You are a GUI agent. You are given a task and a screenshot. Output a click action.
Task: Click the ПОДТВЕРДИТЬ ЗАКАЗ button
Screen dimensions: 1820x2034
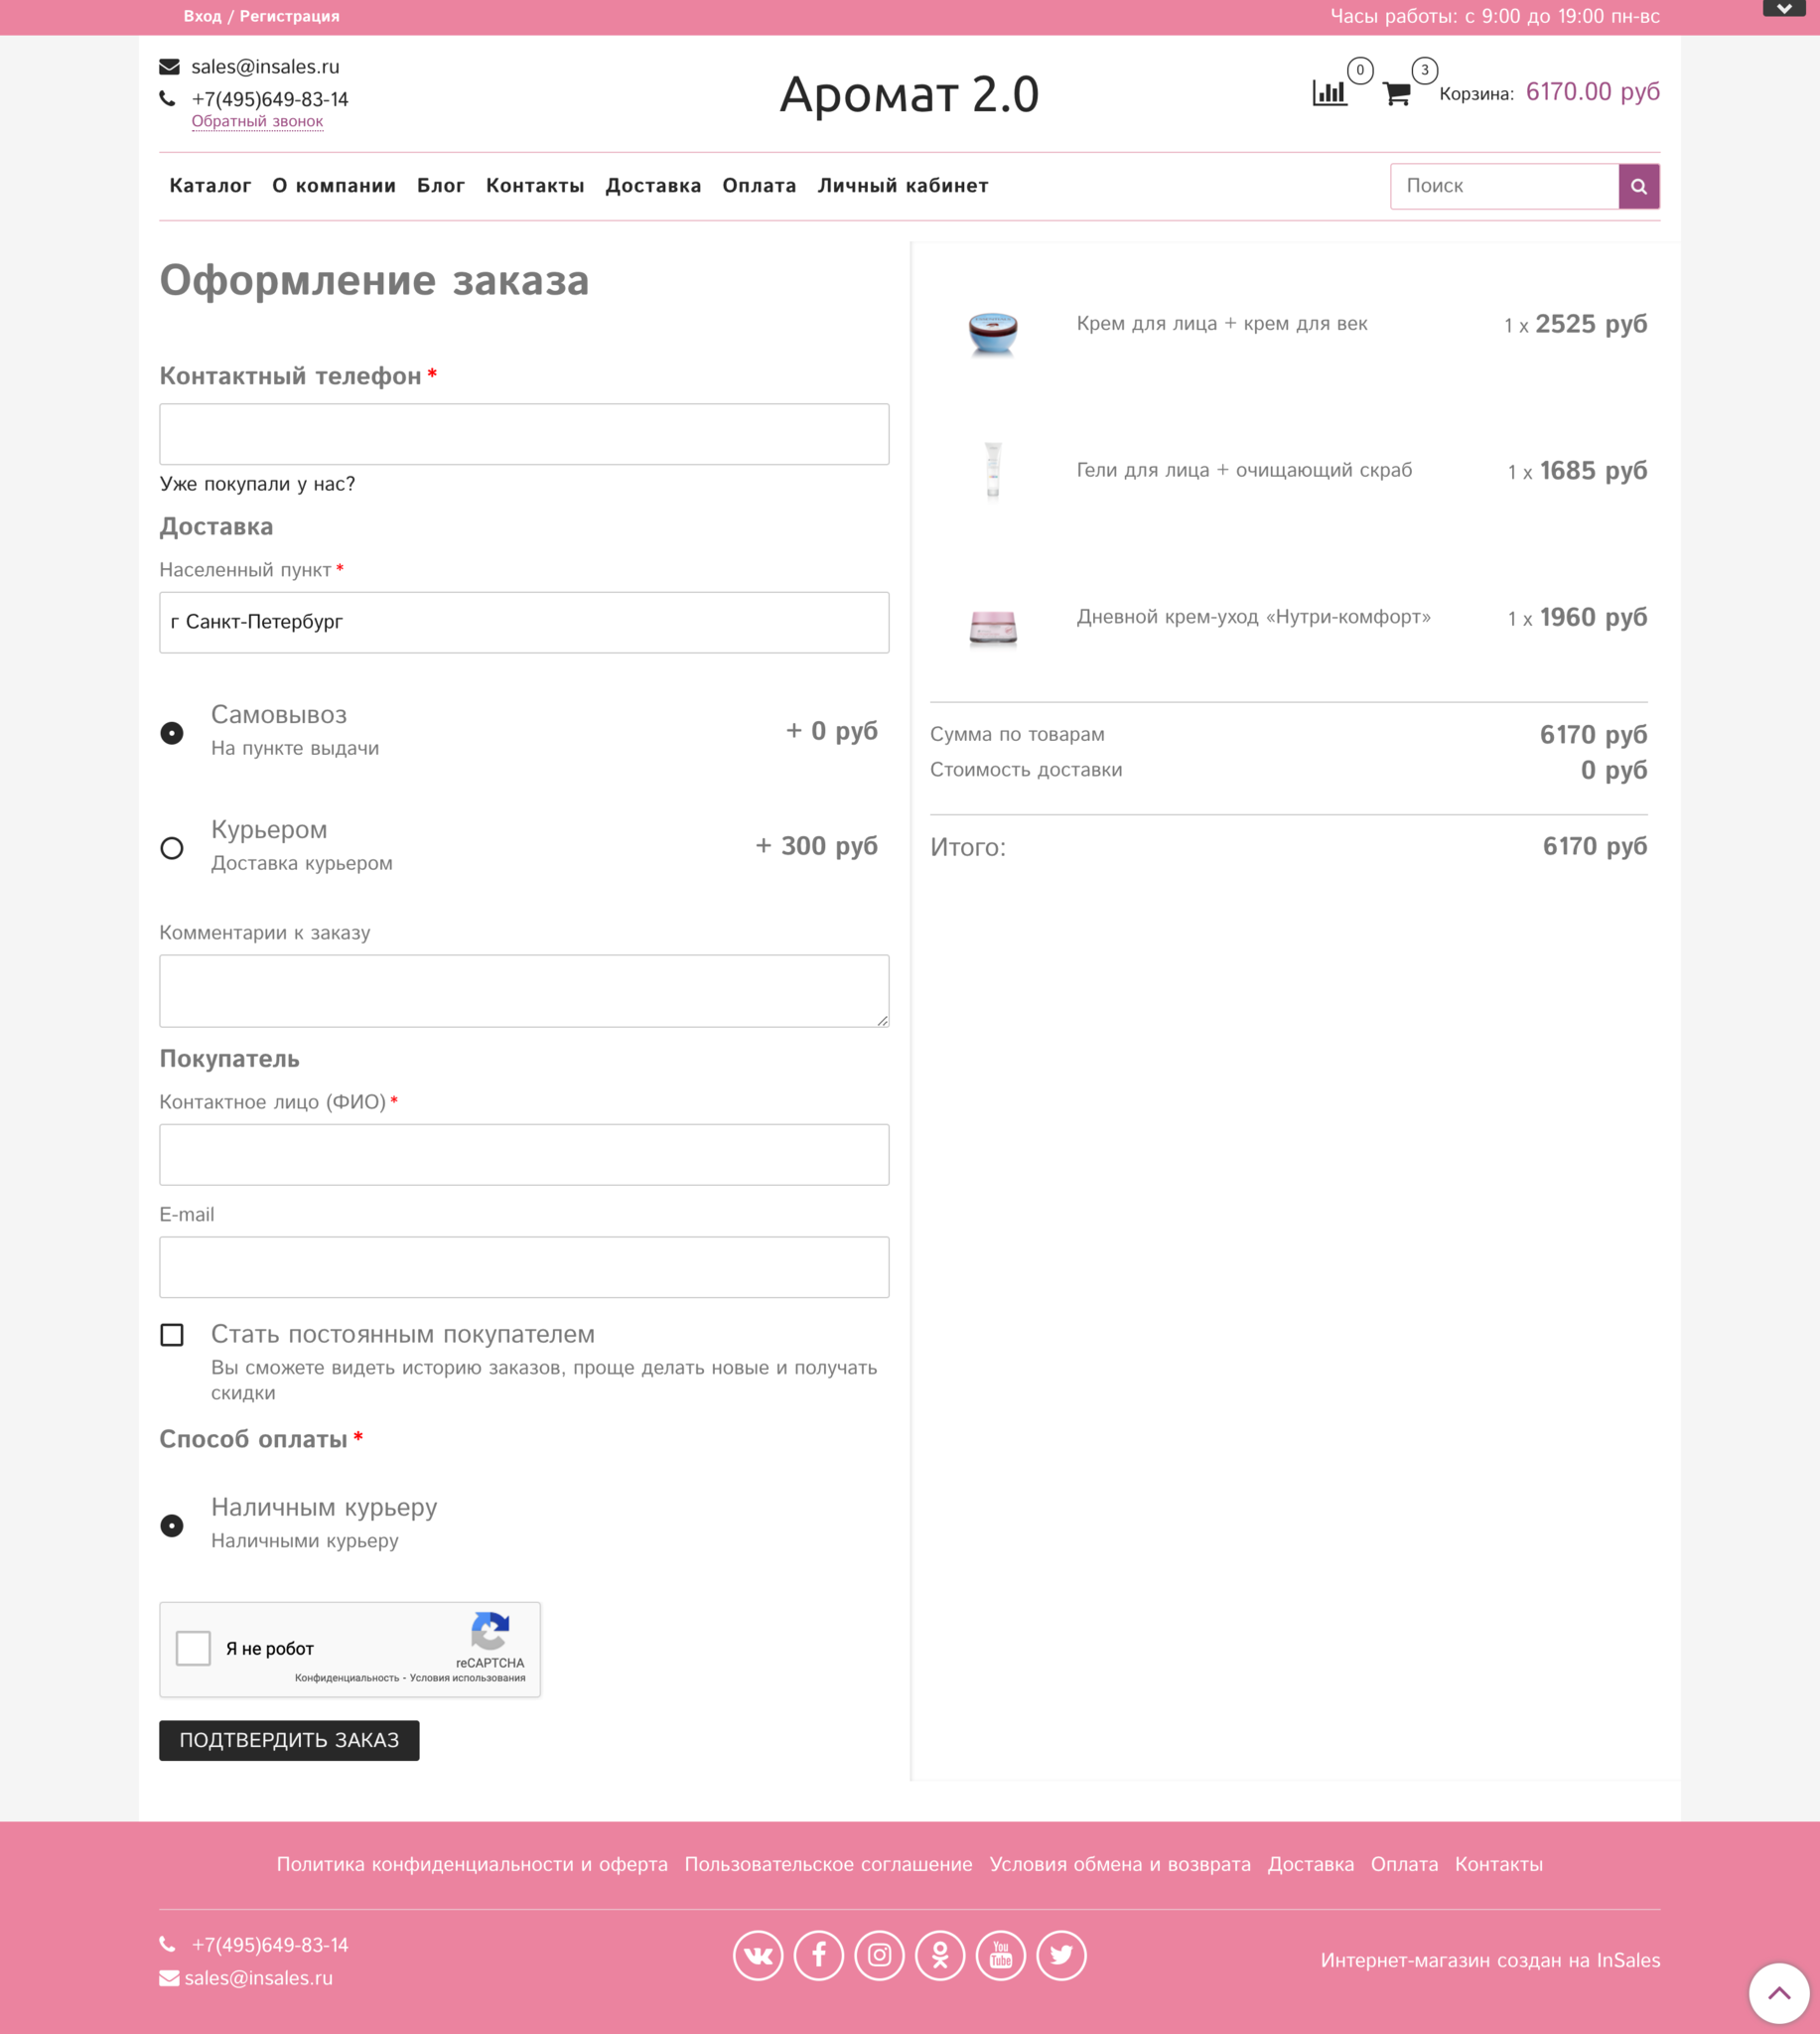(x=289, y=1740)
